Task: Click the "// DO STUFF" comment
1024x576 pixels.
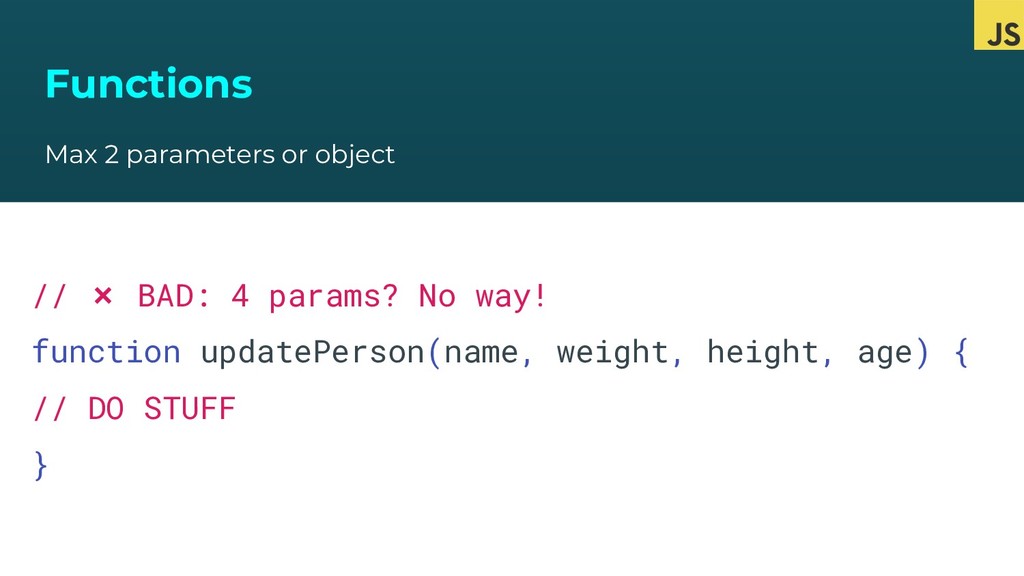Action: pos(134,409)
